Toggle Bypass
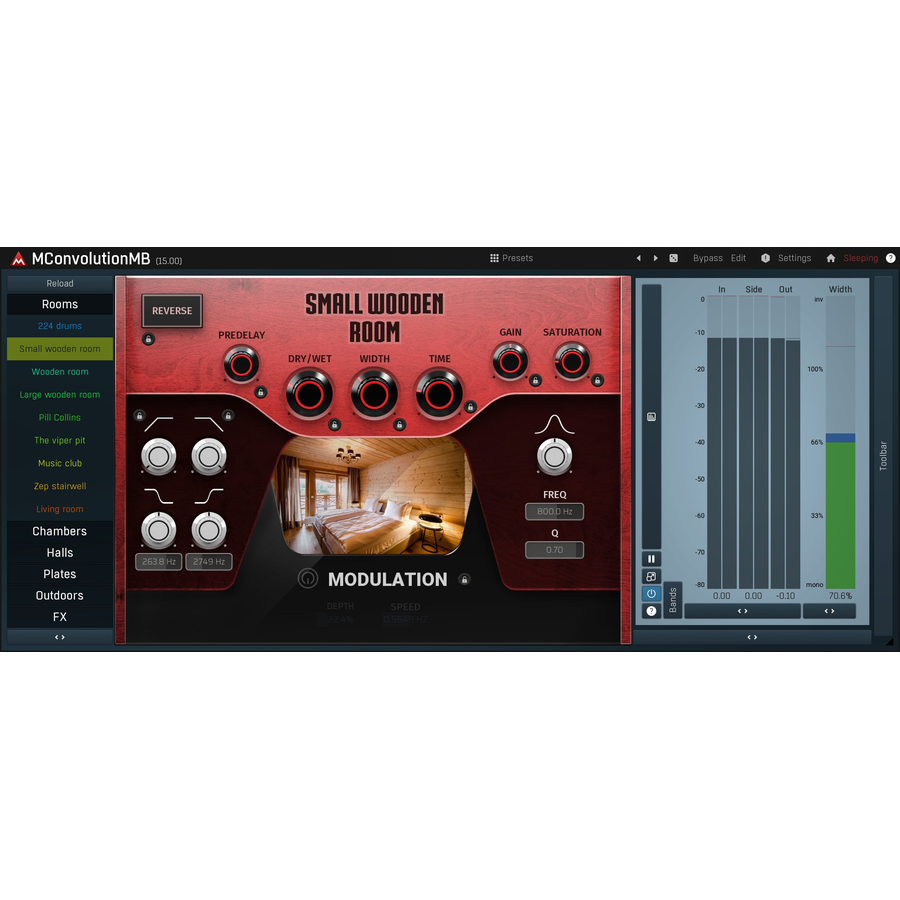 [x=708, y=258]
